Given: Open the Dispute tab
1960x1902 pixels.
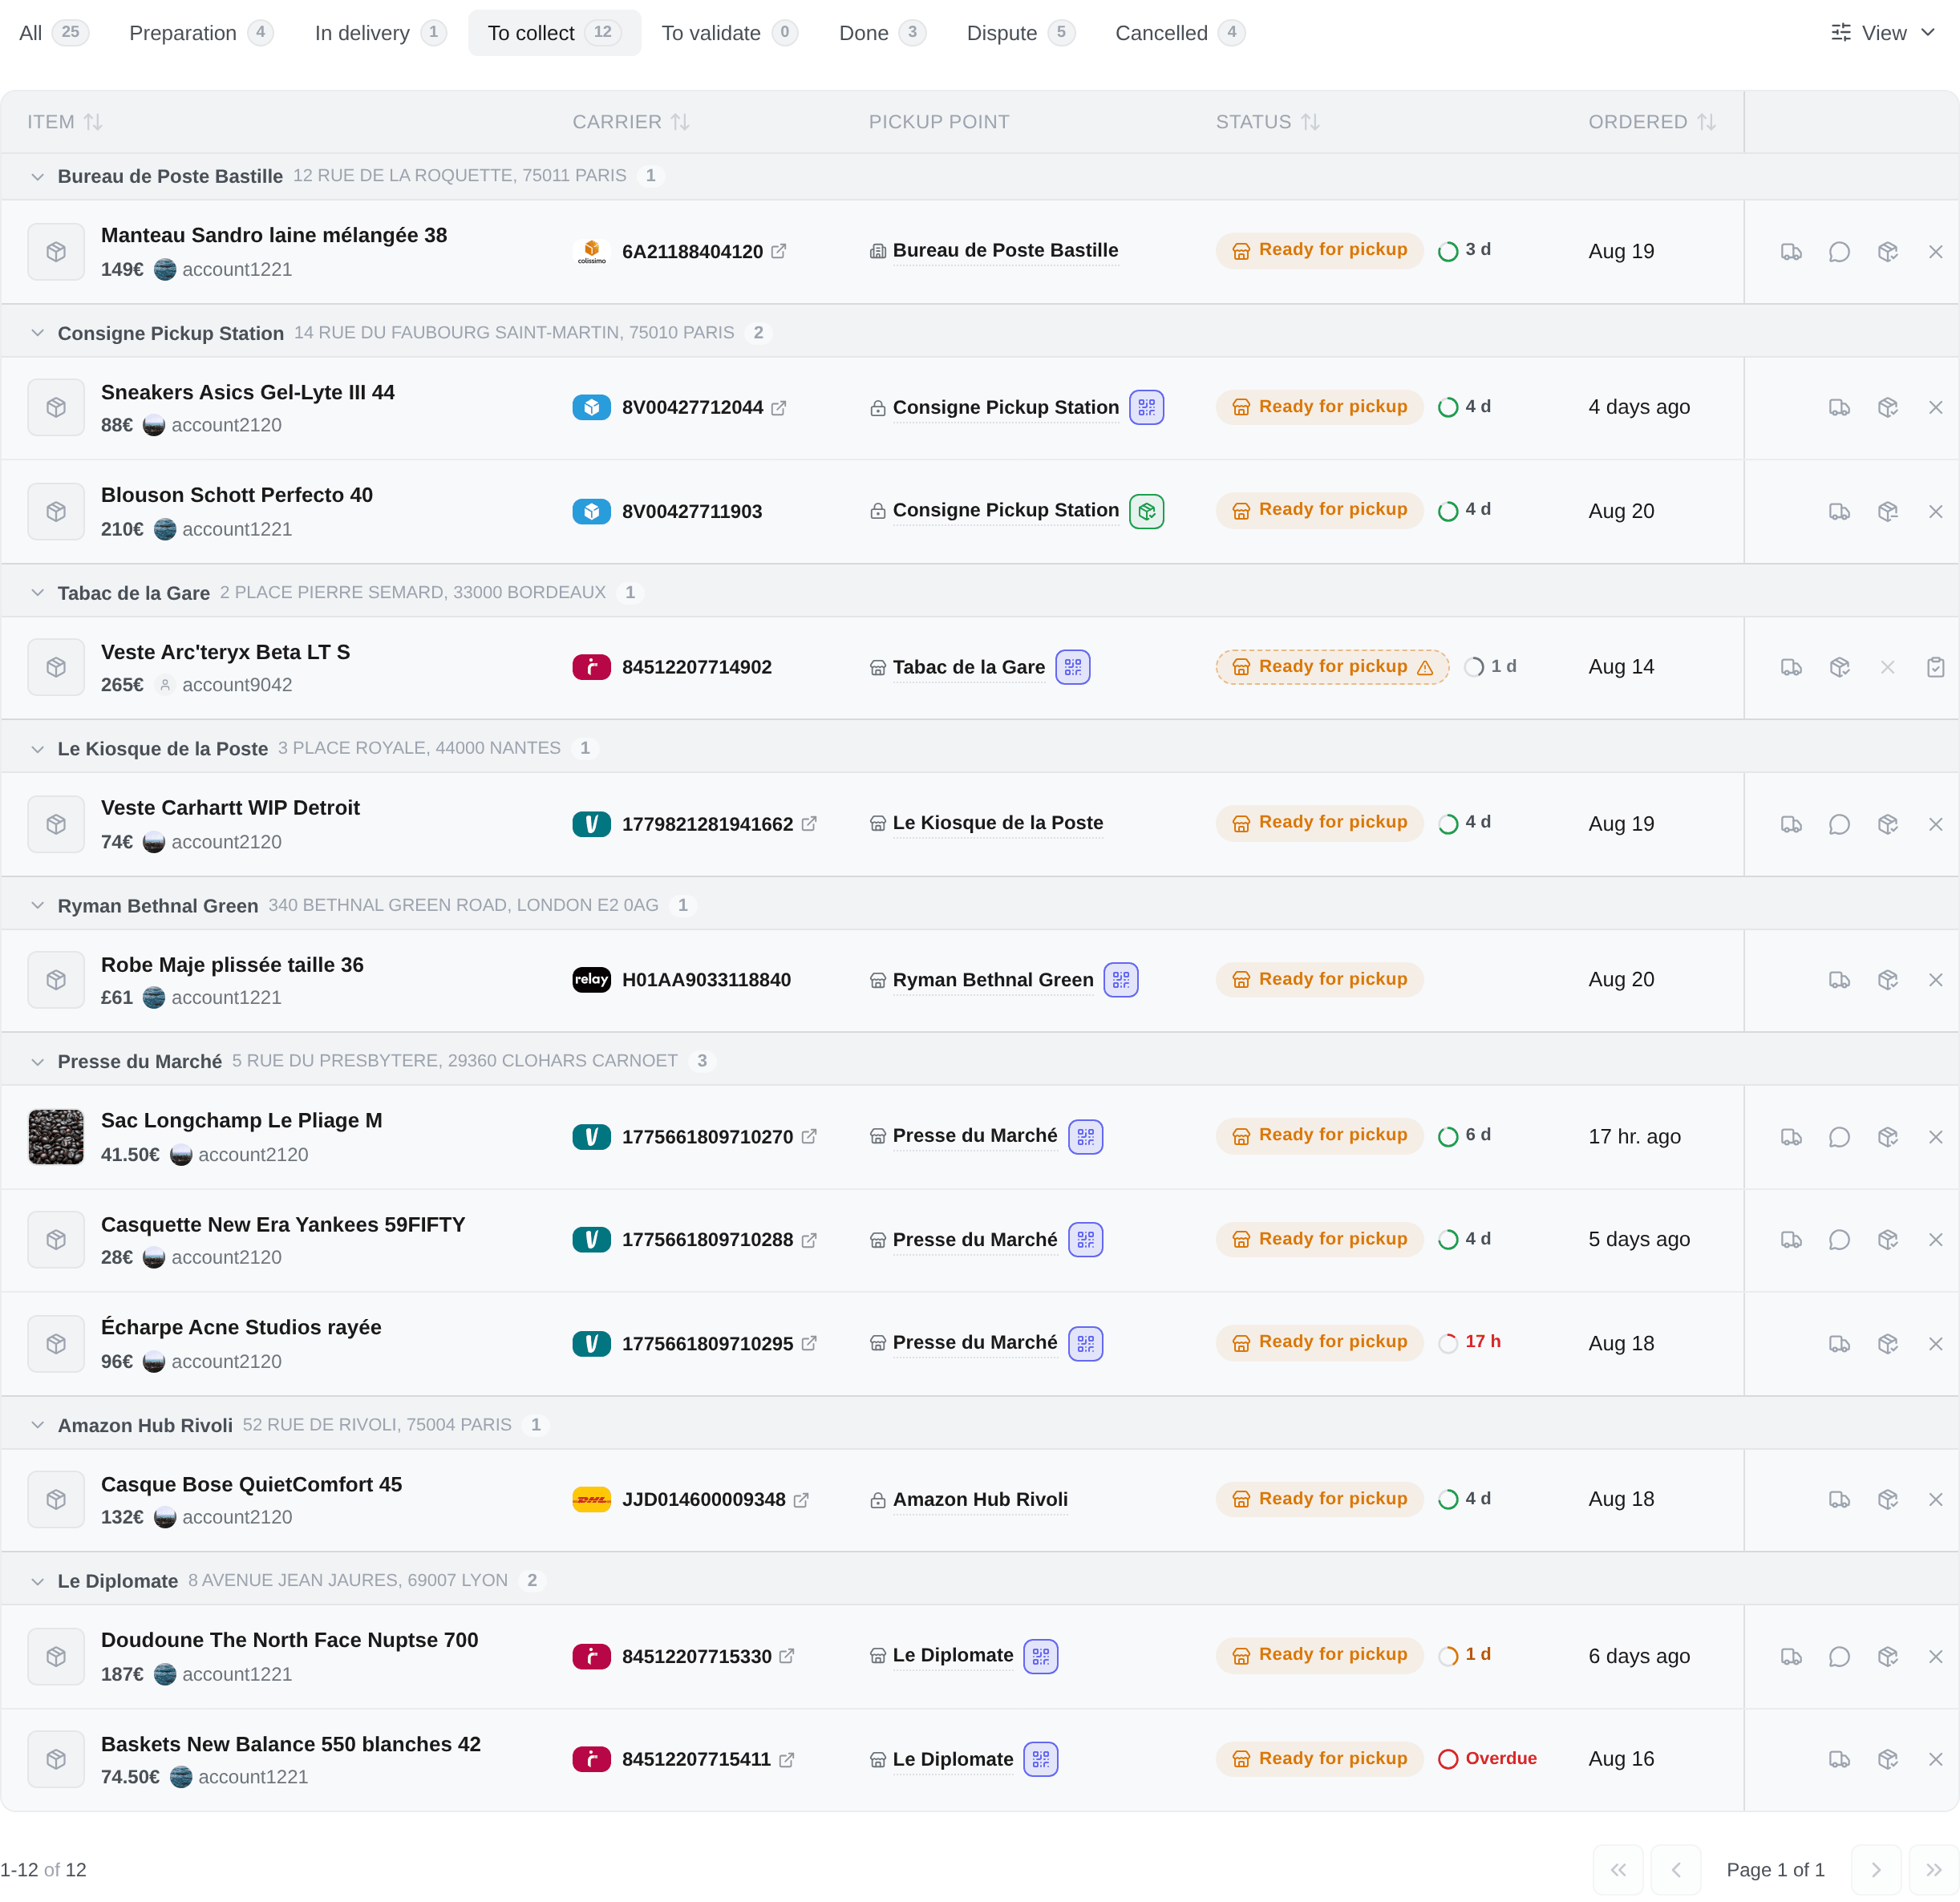Looking at the screenshot, I should (x=1020, y=33).
